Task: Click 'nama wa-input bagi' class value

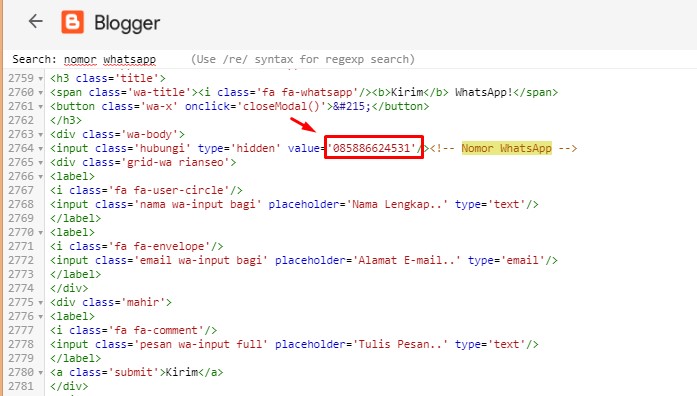Action: (x=197, y=204)
